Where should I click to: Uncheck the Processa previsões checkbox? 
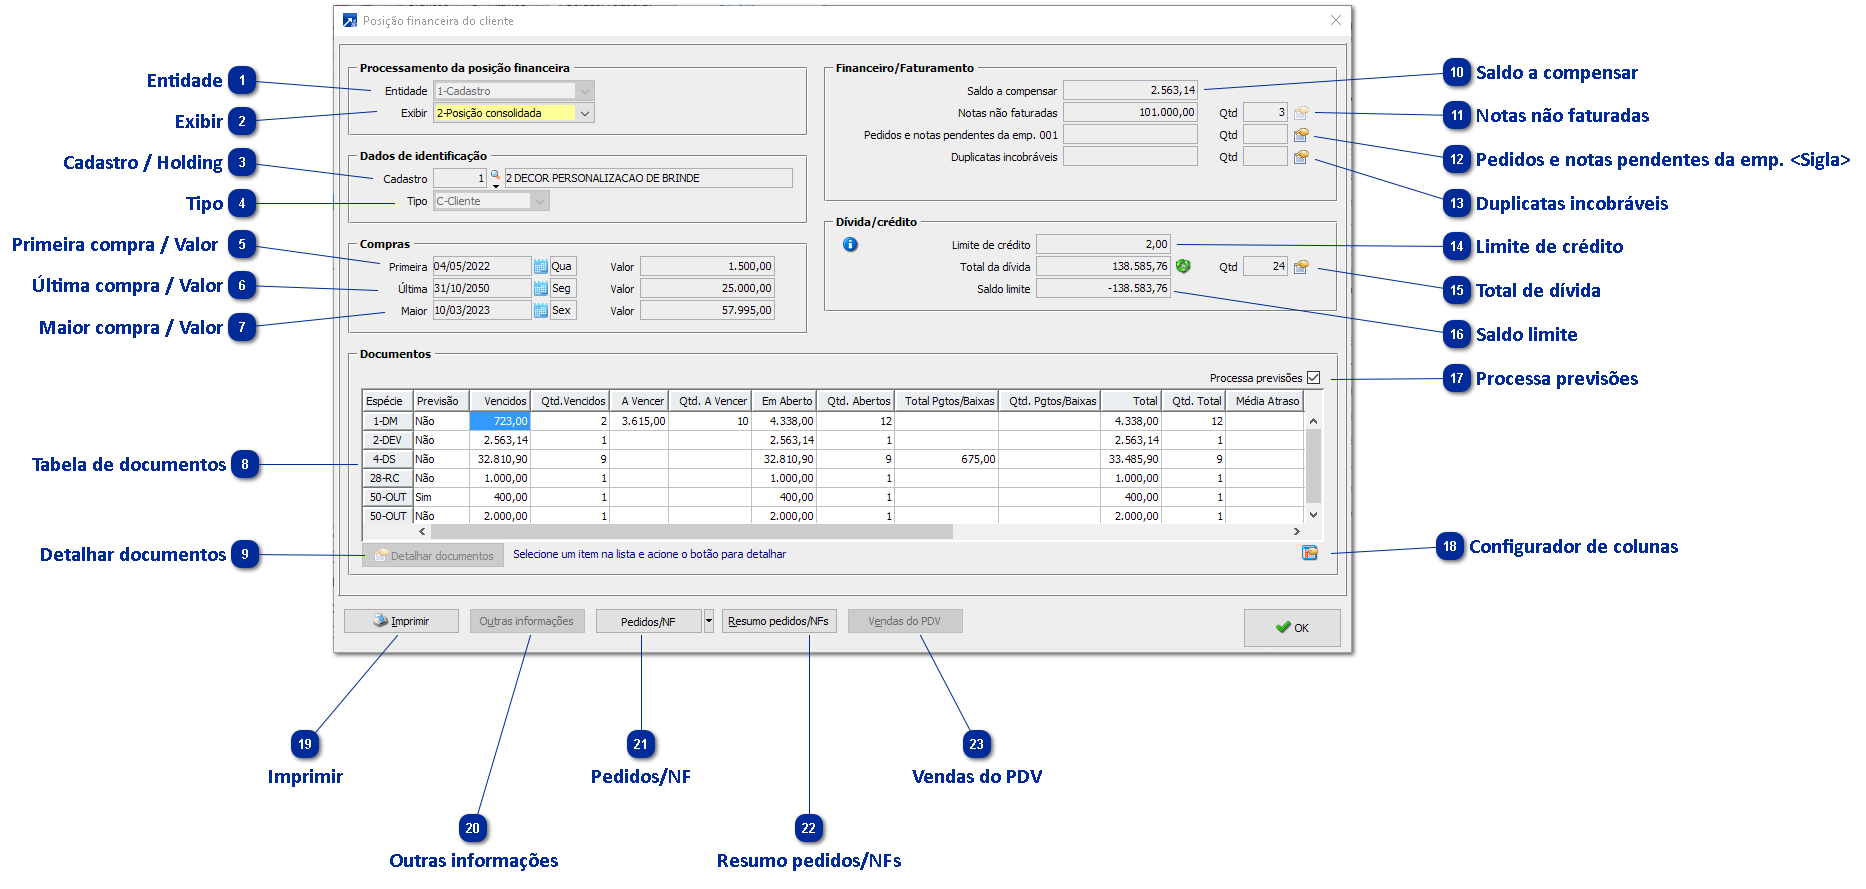pos(1313,378)
